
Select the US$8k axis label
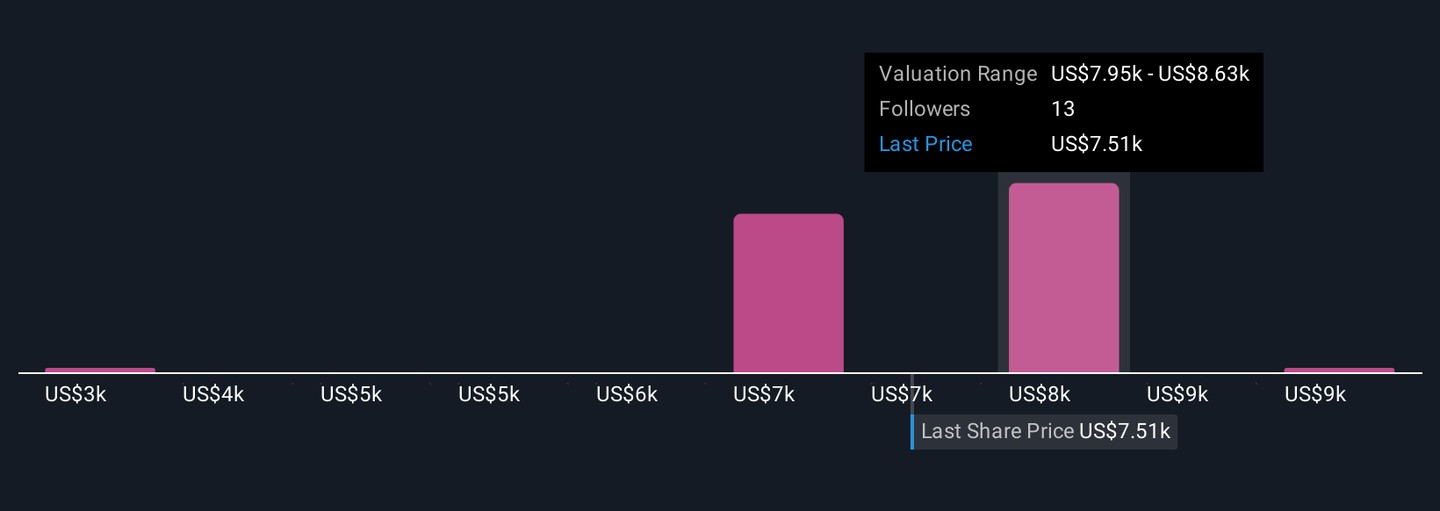point(1039,395)
